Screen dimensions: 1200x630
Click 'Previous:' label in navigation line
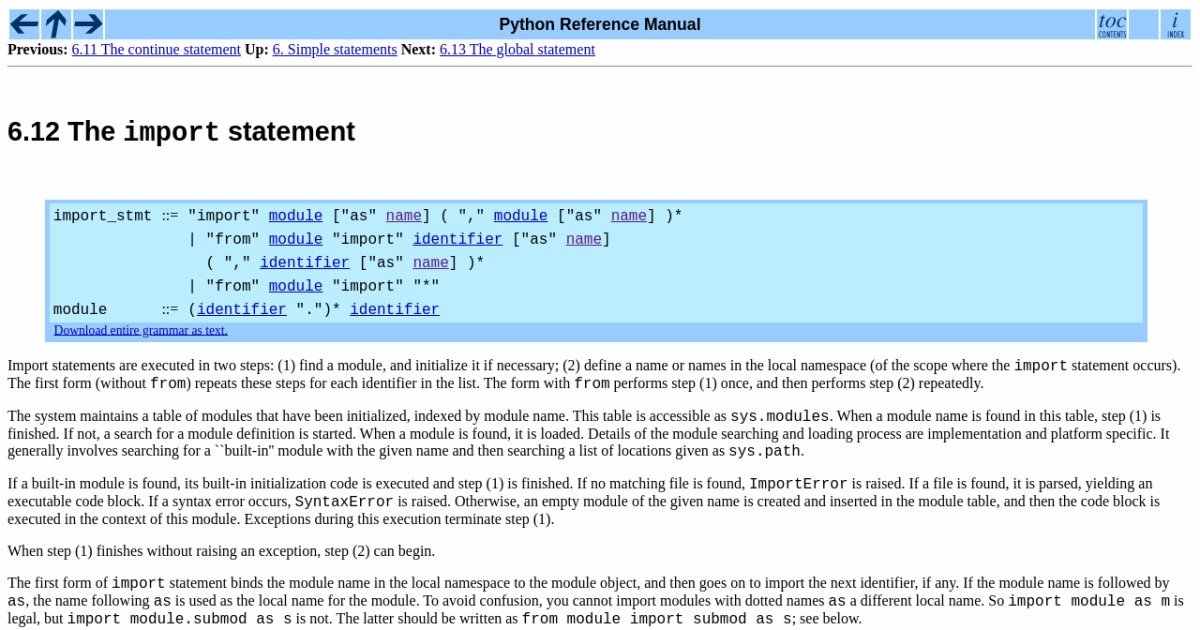[38, 49]
